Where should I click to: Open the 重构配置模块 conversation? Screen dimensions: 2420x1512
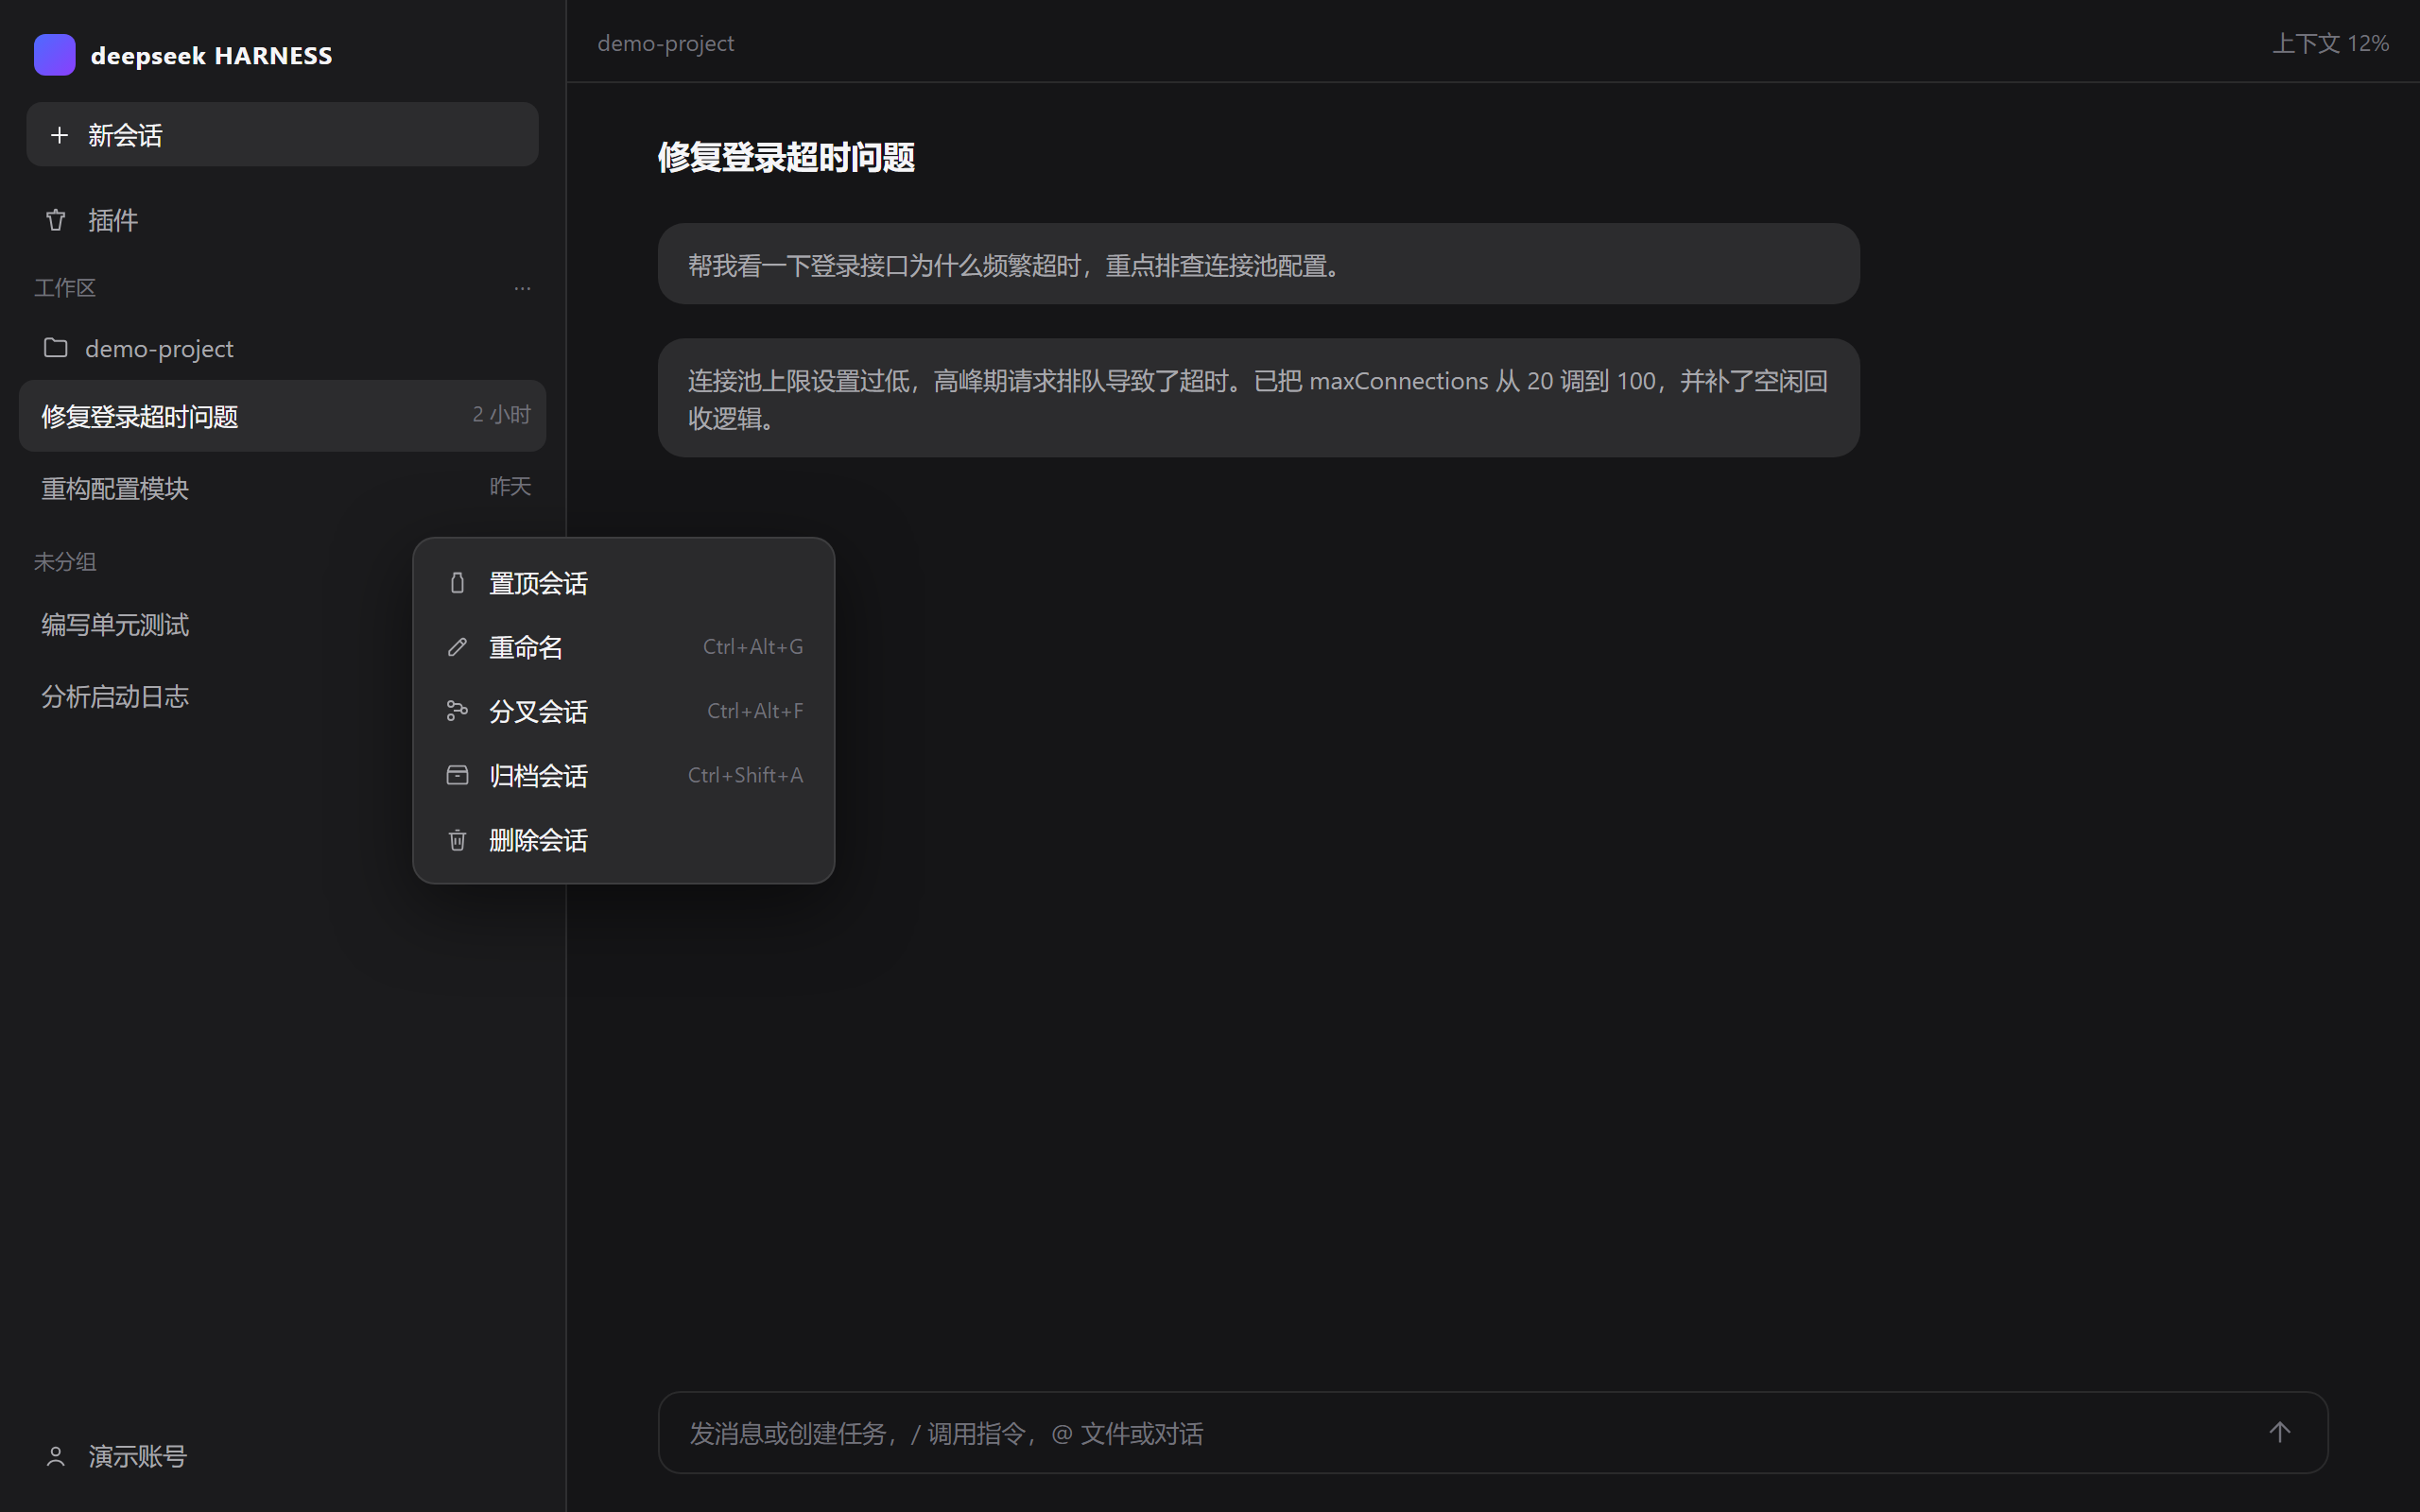point(282,488)
